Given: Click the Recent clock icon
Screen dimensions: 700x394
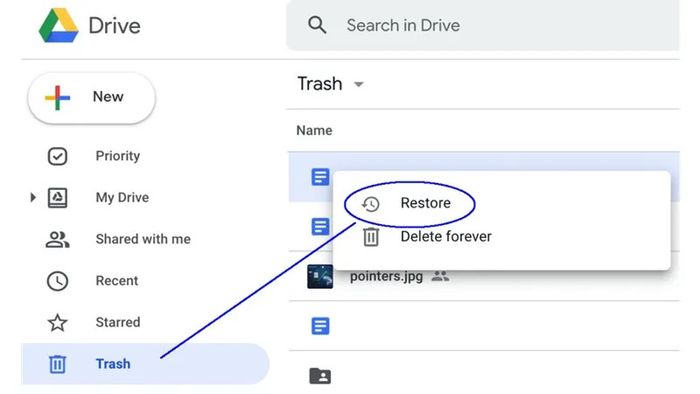Looking at the screenshot, I should pos(58,281).
